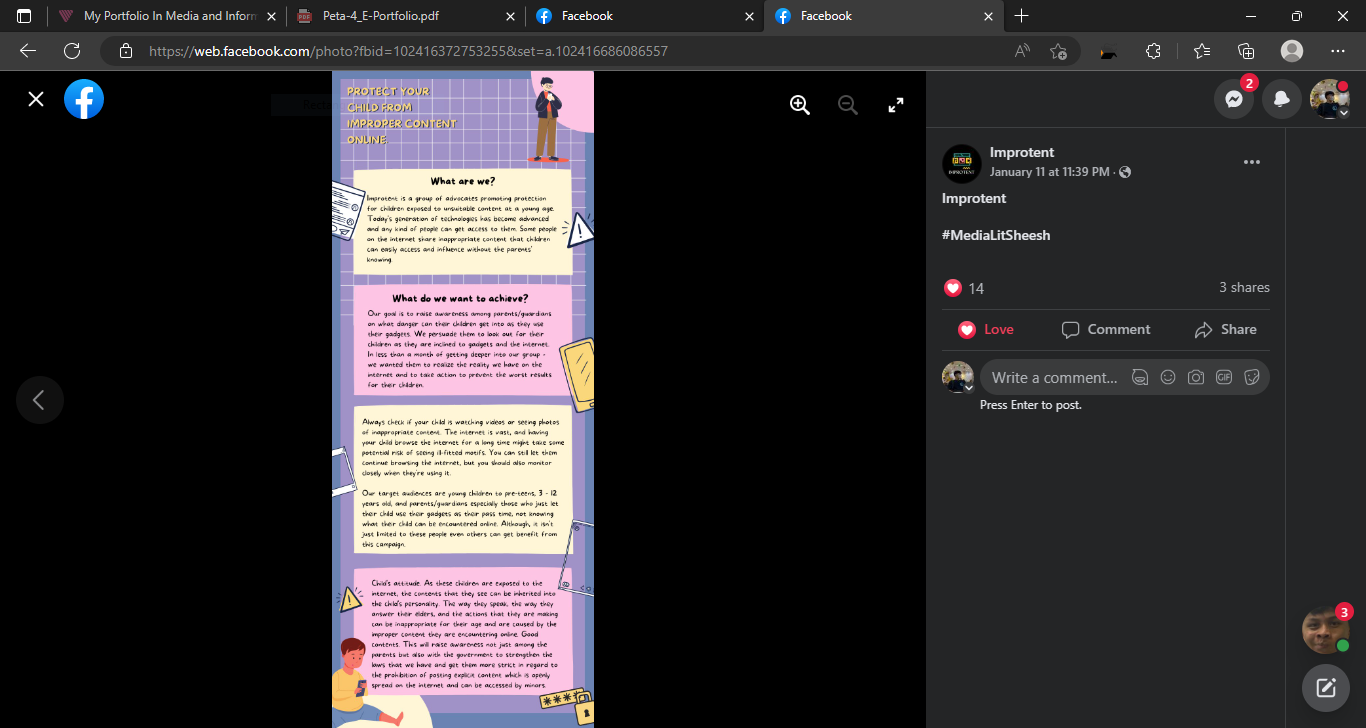Open account menu from profile picture

(x=1329, y=99)
